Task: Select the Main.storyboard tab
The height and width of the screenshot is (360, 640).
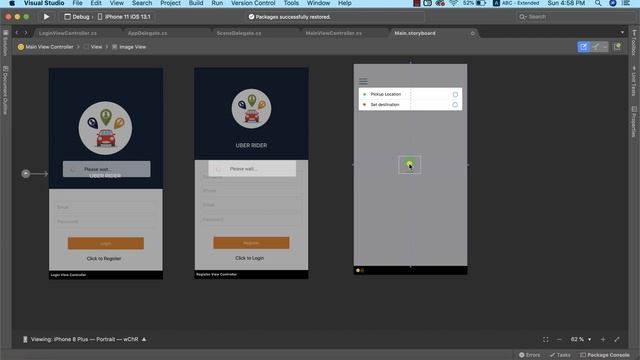Action: (x=415, y=33)
